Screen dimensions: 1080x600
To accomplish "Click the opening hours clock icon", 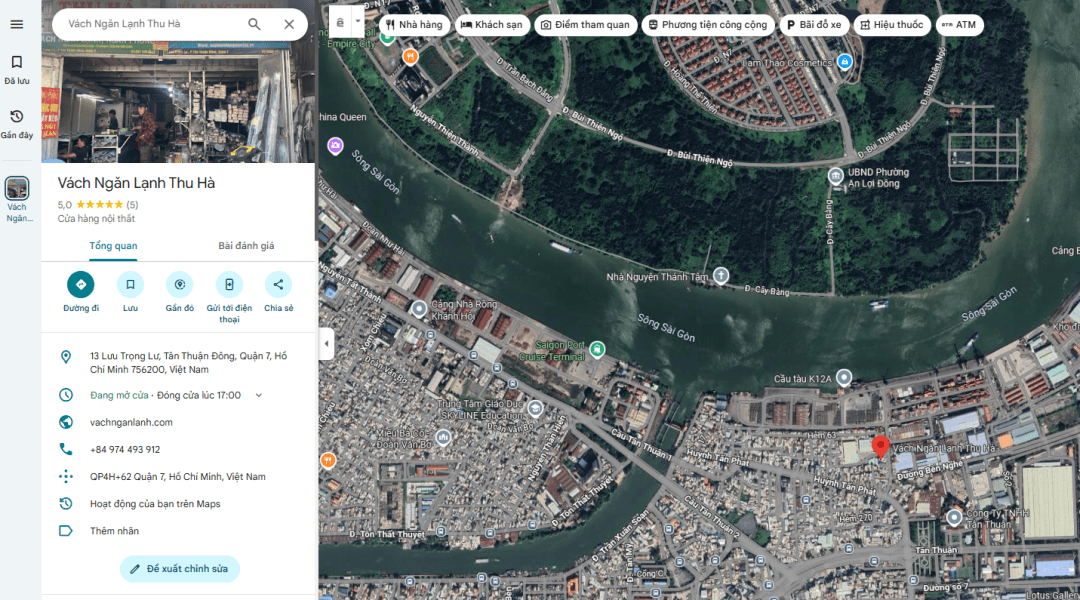I will point(65,395).
